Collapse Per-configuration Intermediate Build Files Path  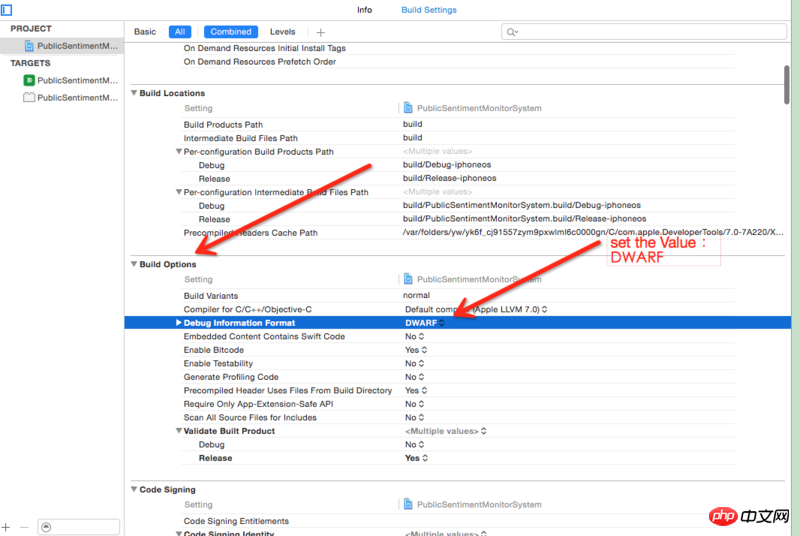[x=179, y=192]
